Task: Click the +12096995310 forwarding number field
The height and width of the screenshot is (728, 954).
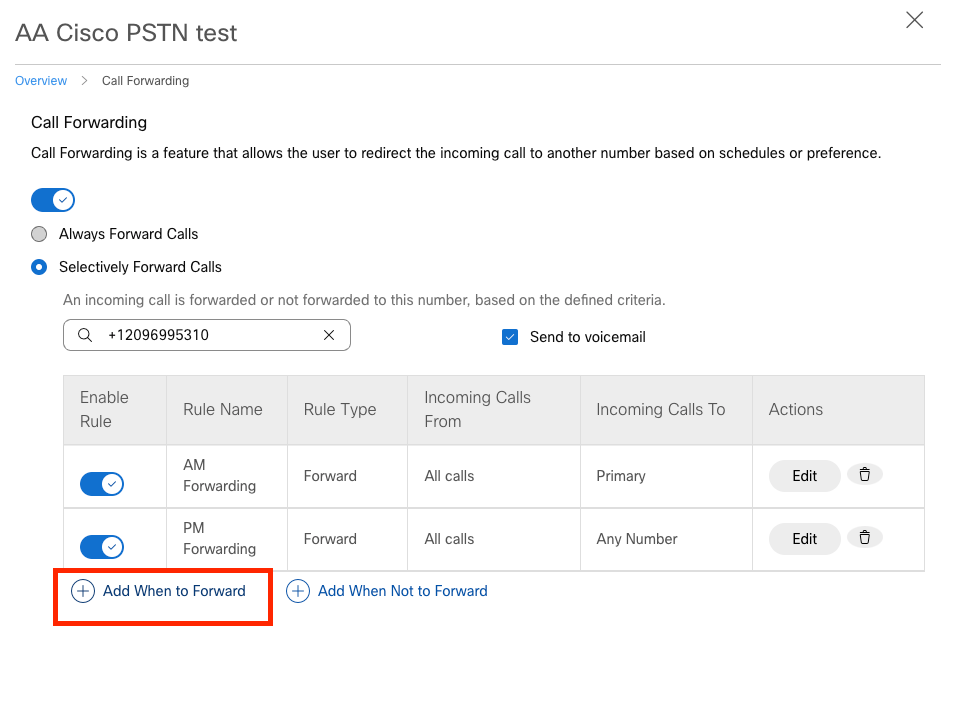Action: click(x=207, y=335)
